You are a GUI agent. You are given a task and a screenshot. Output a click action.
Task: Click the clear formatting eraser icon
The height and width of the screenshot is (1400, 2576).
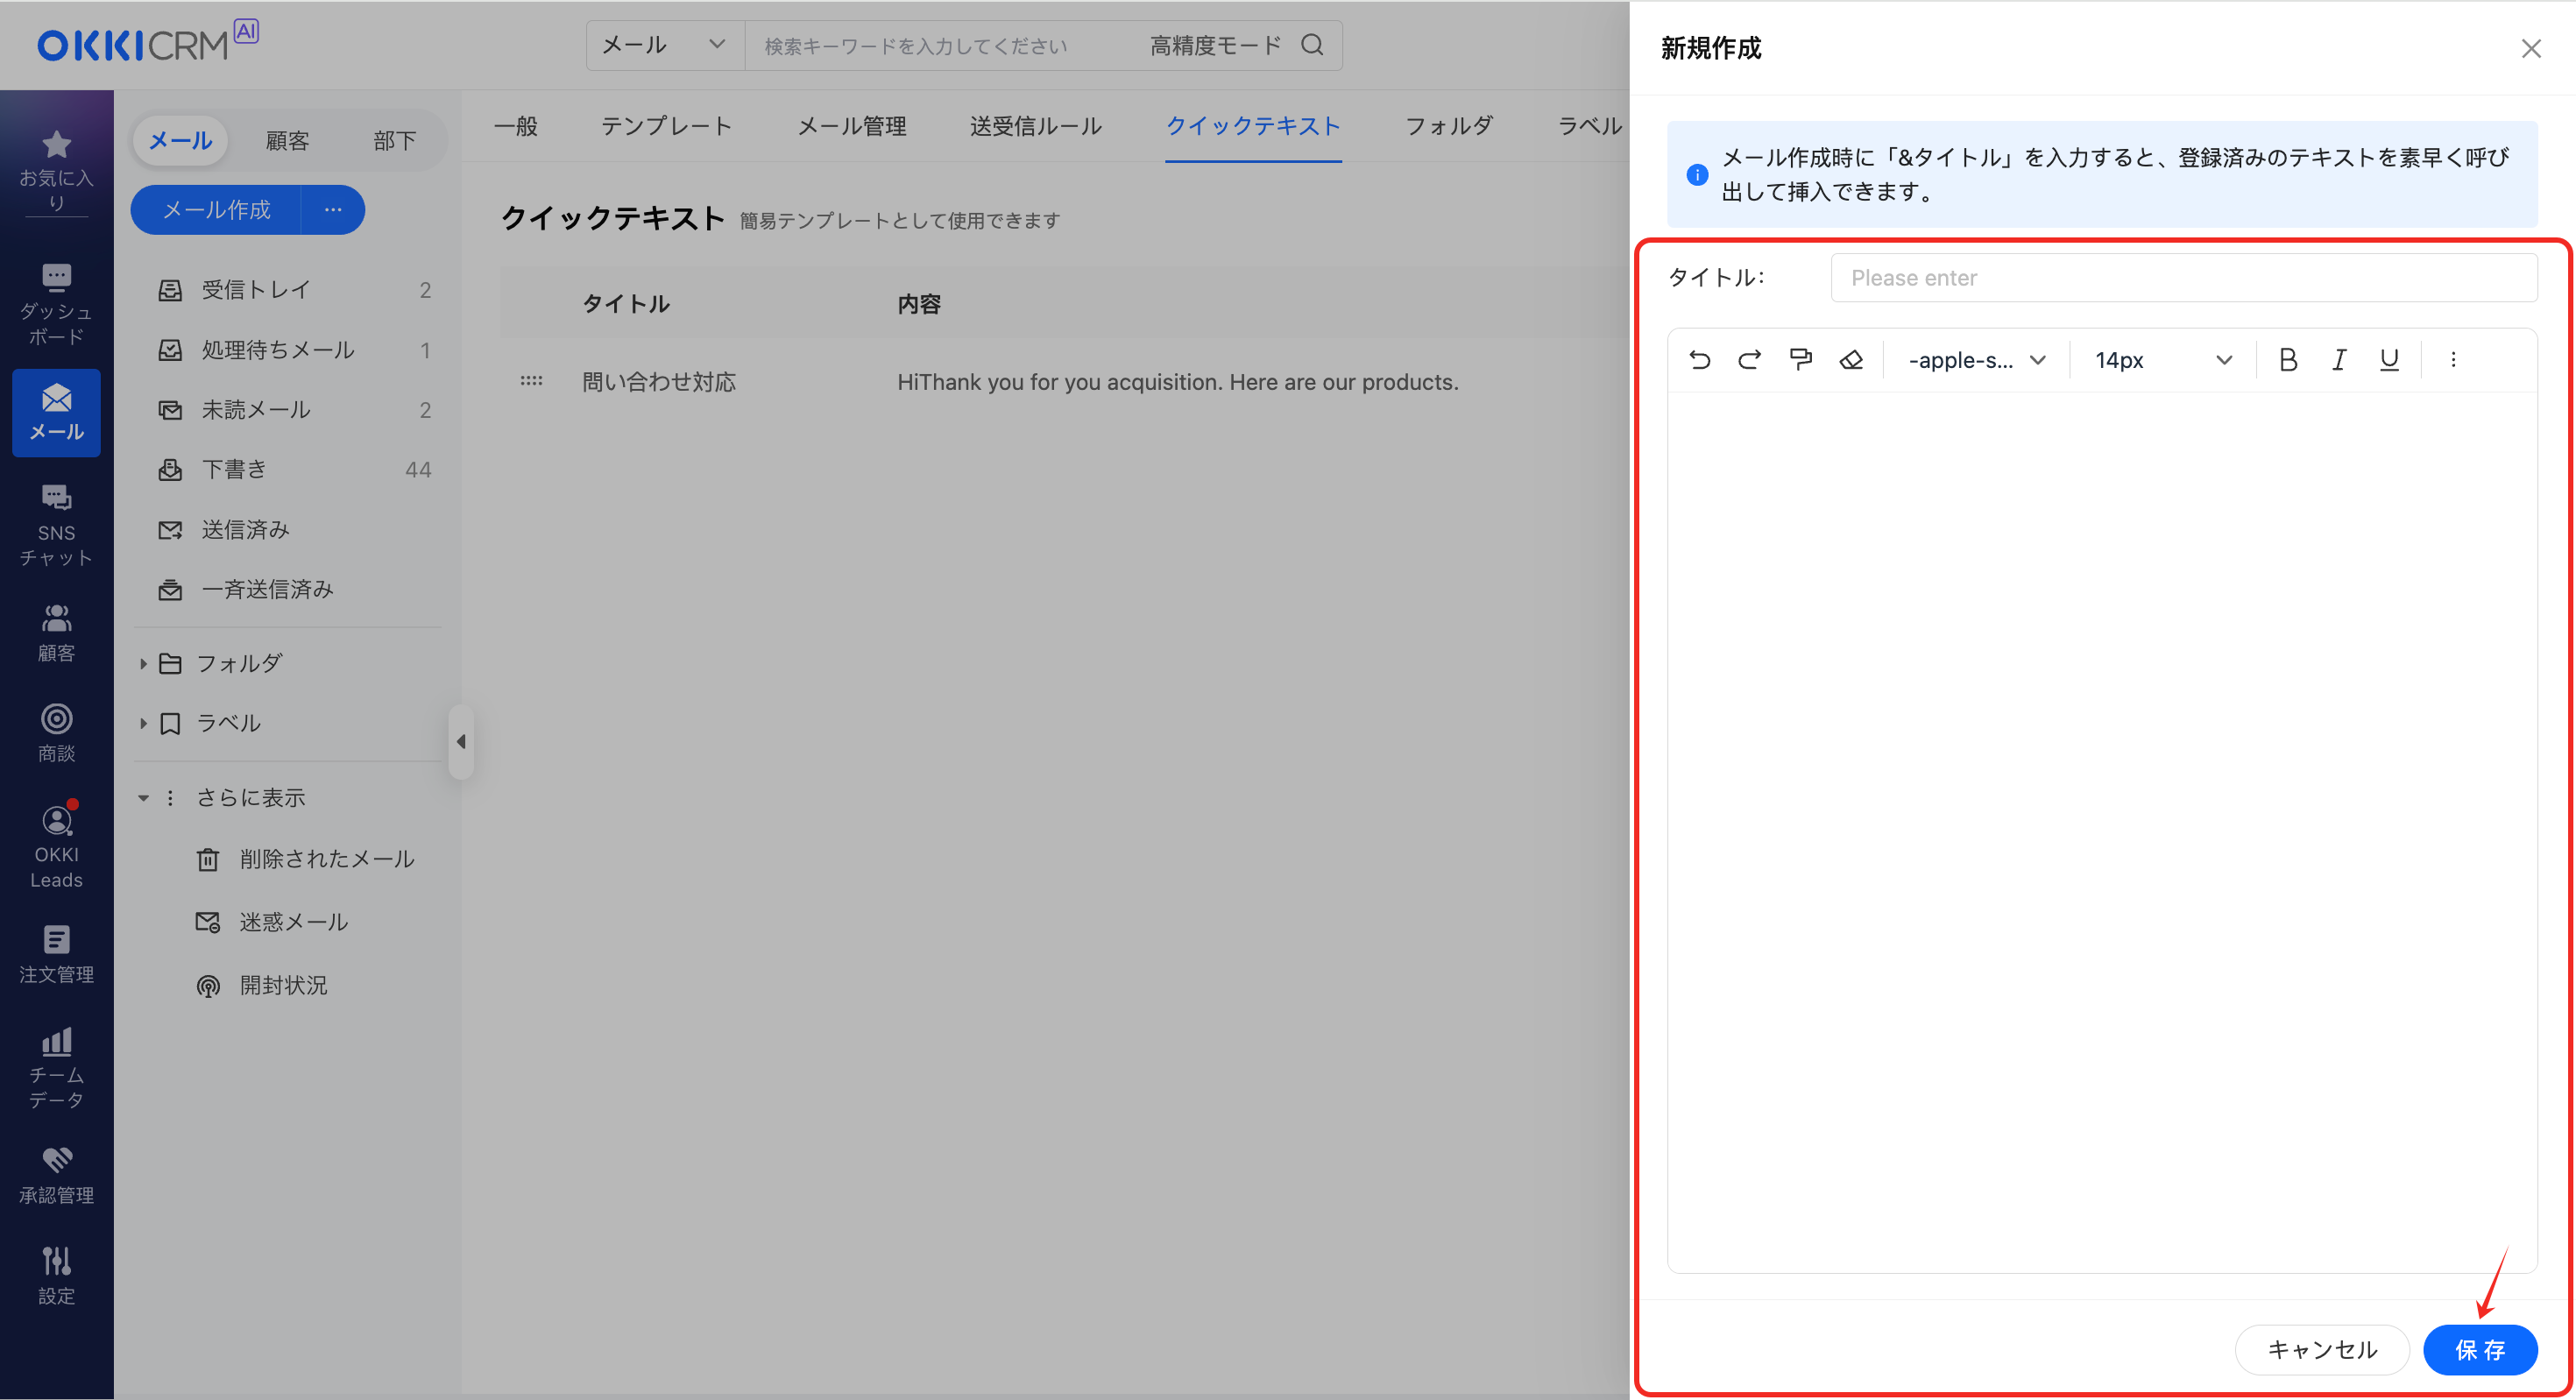(1851, 360)
